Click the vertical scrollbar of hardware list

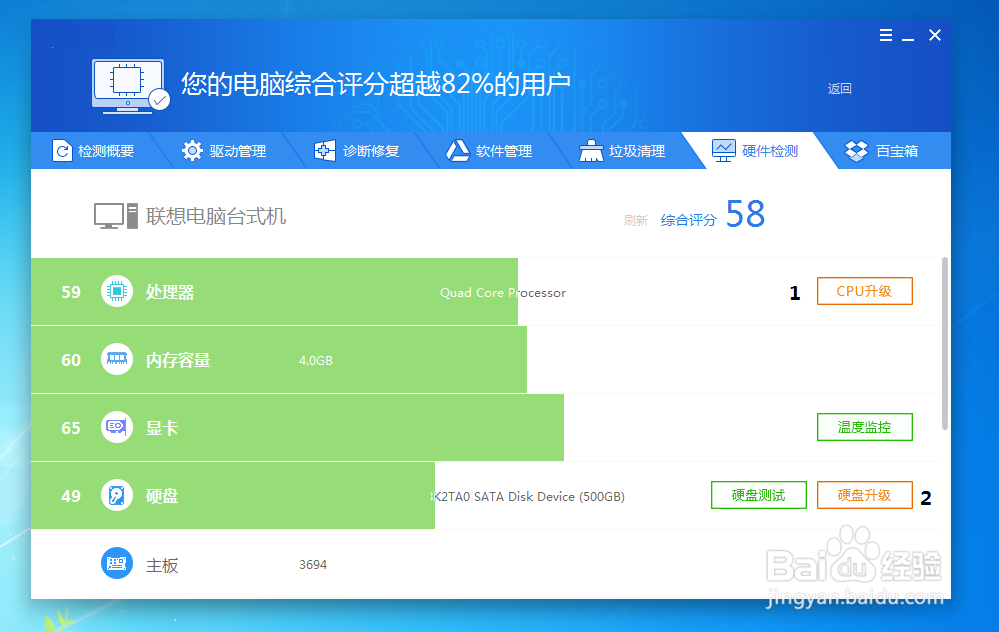tap(945, 344)
